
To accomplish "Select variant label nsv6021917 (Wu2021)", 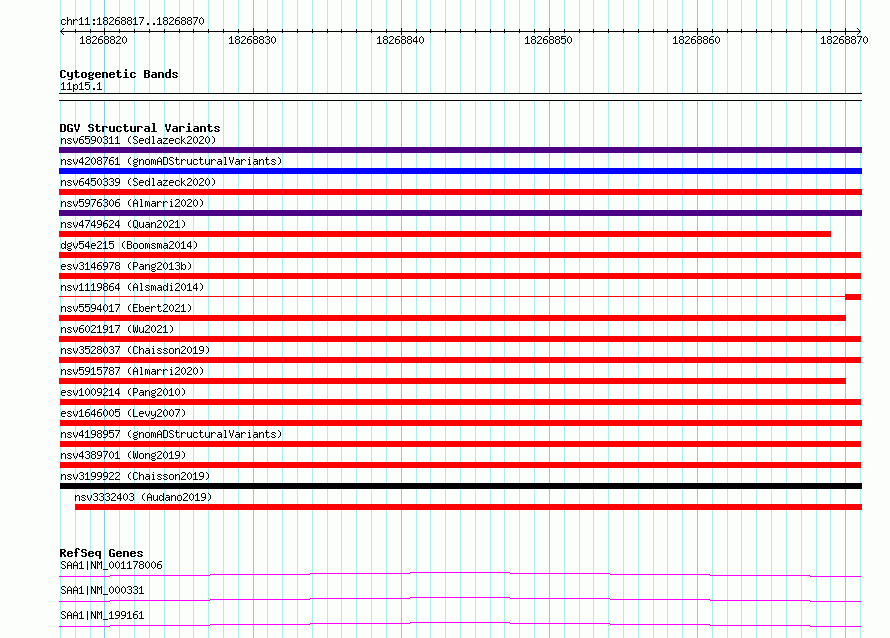I will 117,329.
